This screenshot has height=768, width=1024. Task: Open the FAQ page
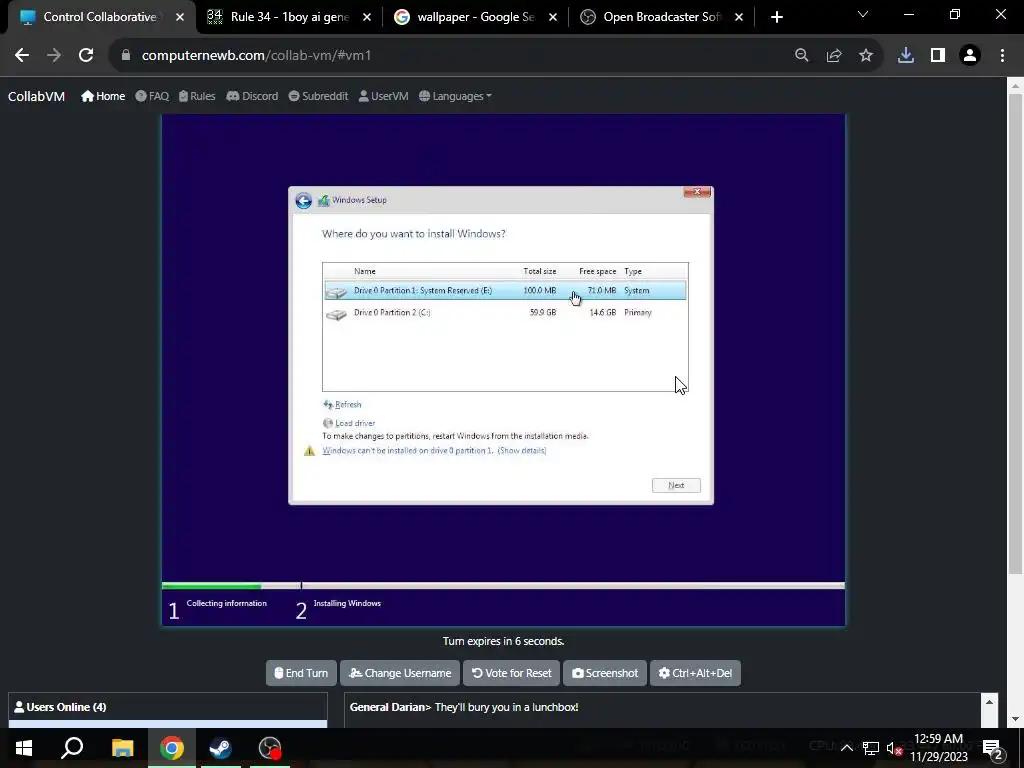coord(152,96)
